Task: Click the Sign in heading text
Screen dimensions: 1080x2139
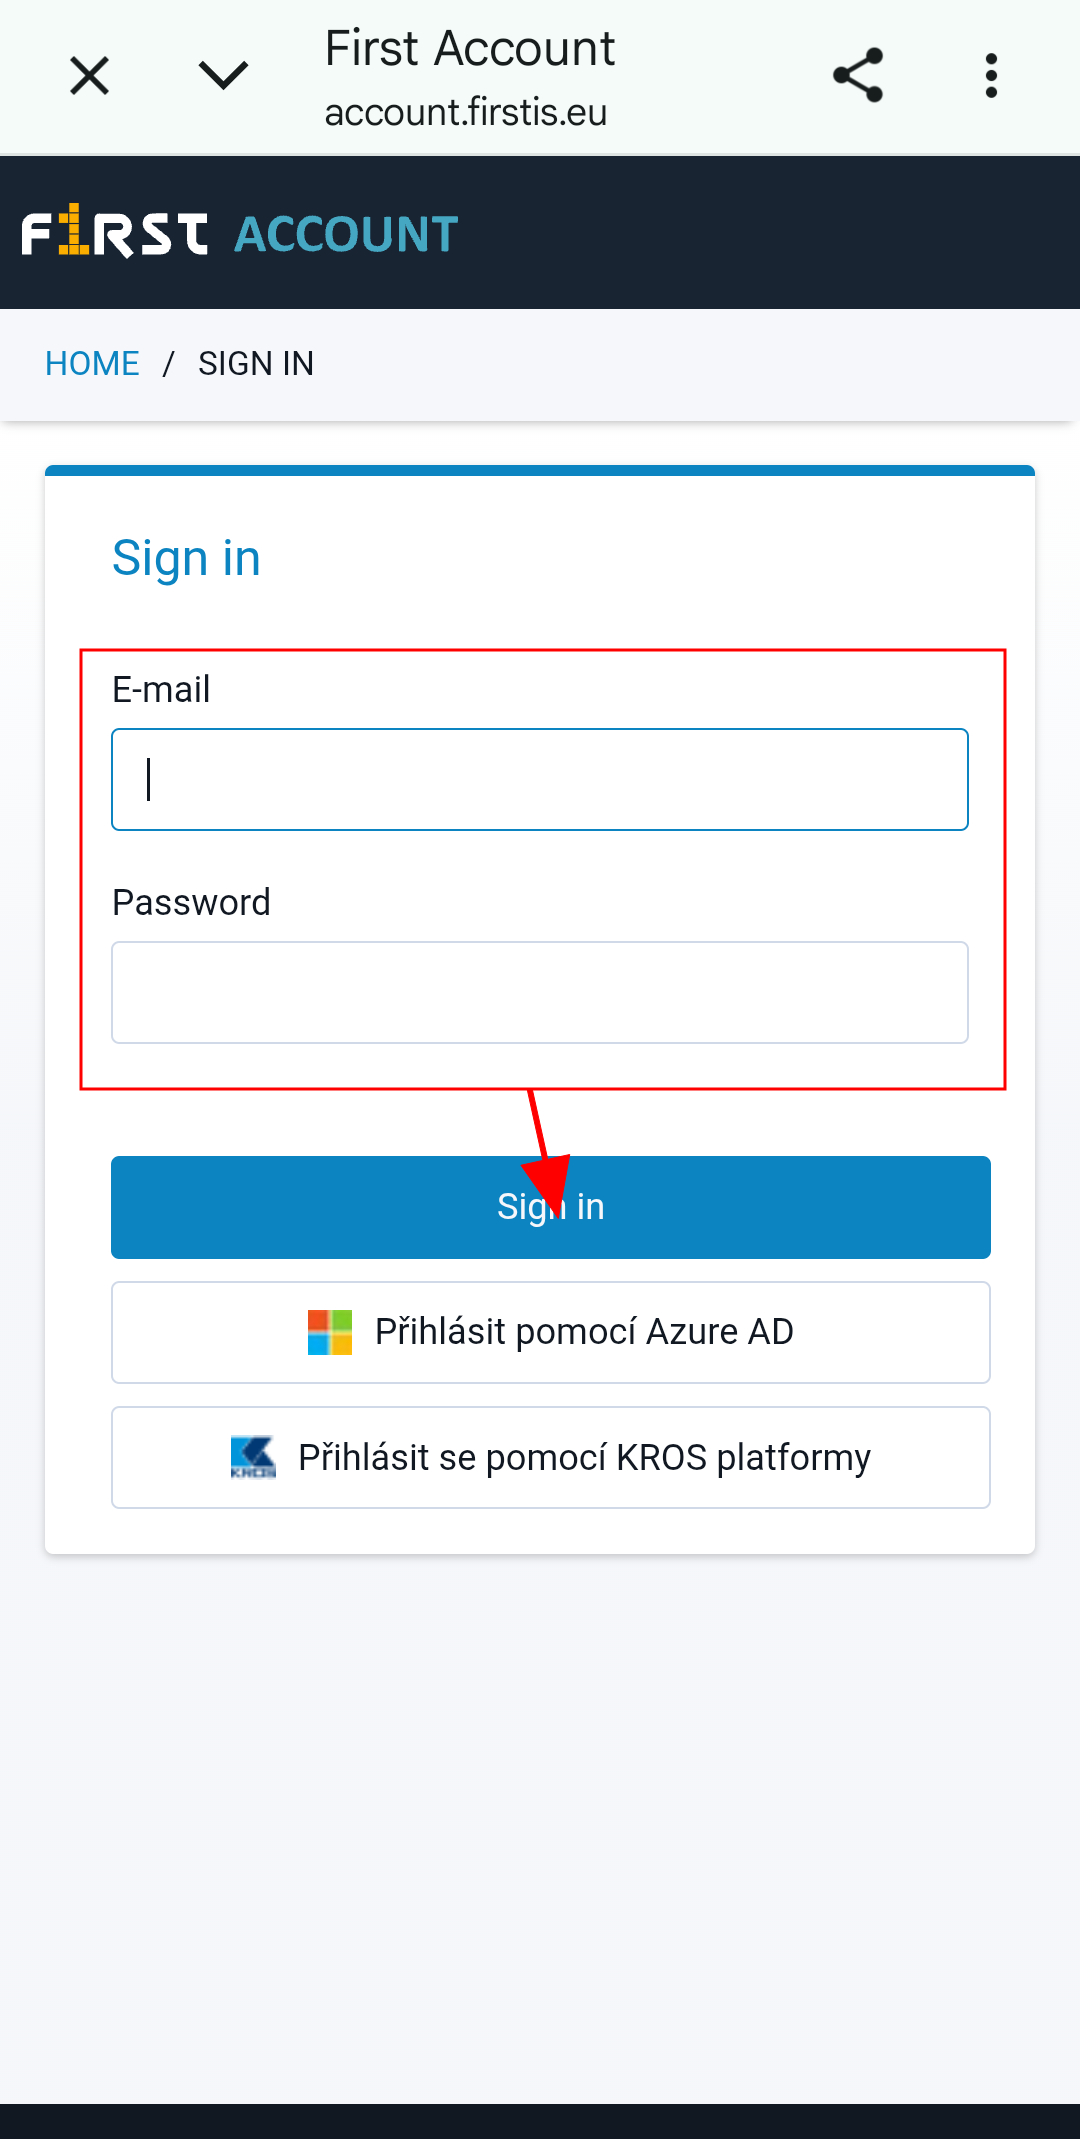Action: click(x=186, y=558)
